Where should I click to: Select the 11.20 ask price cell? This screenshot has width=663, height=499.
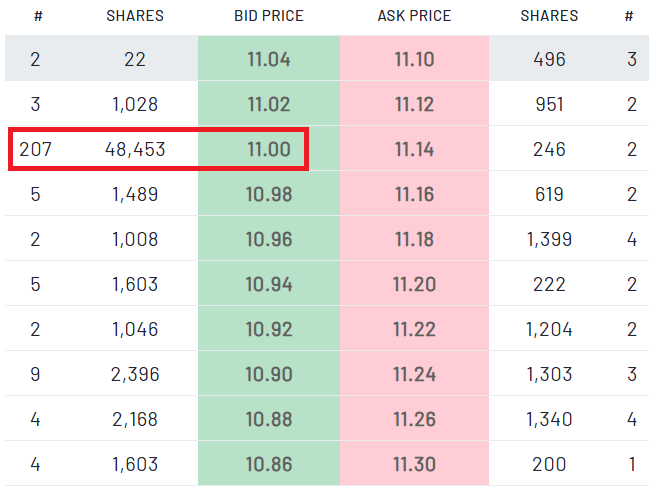414,284
